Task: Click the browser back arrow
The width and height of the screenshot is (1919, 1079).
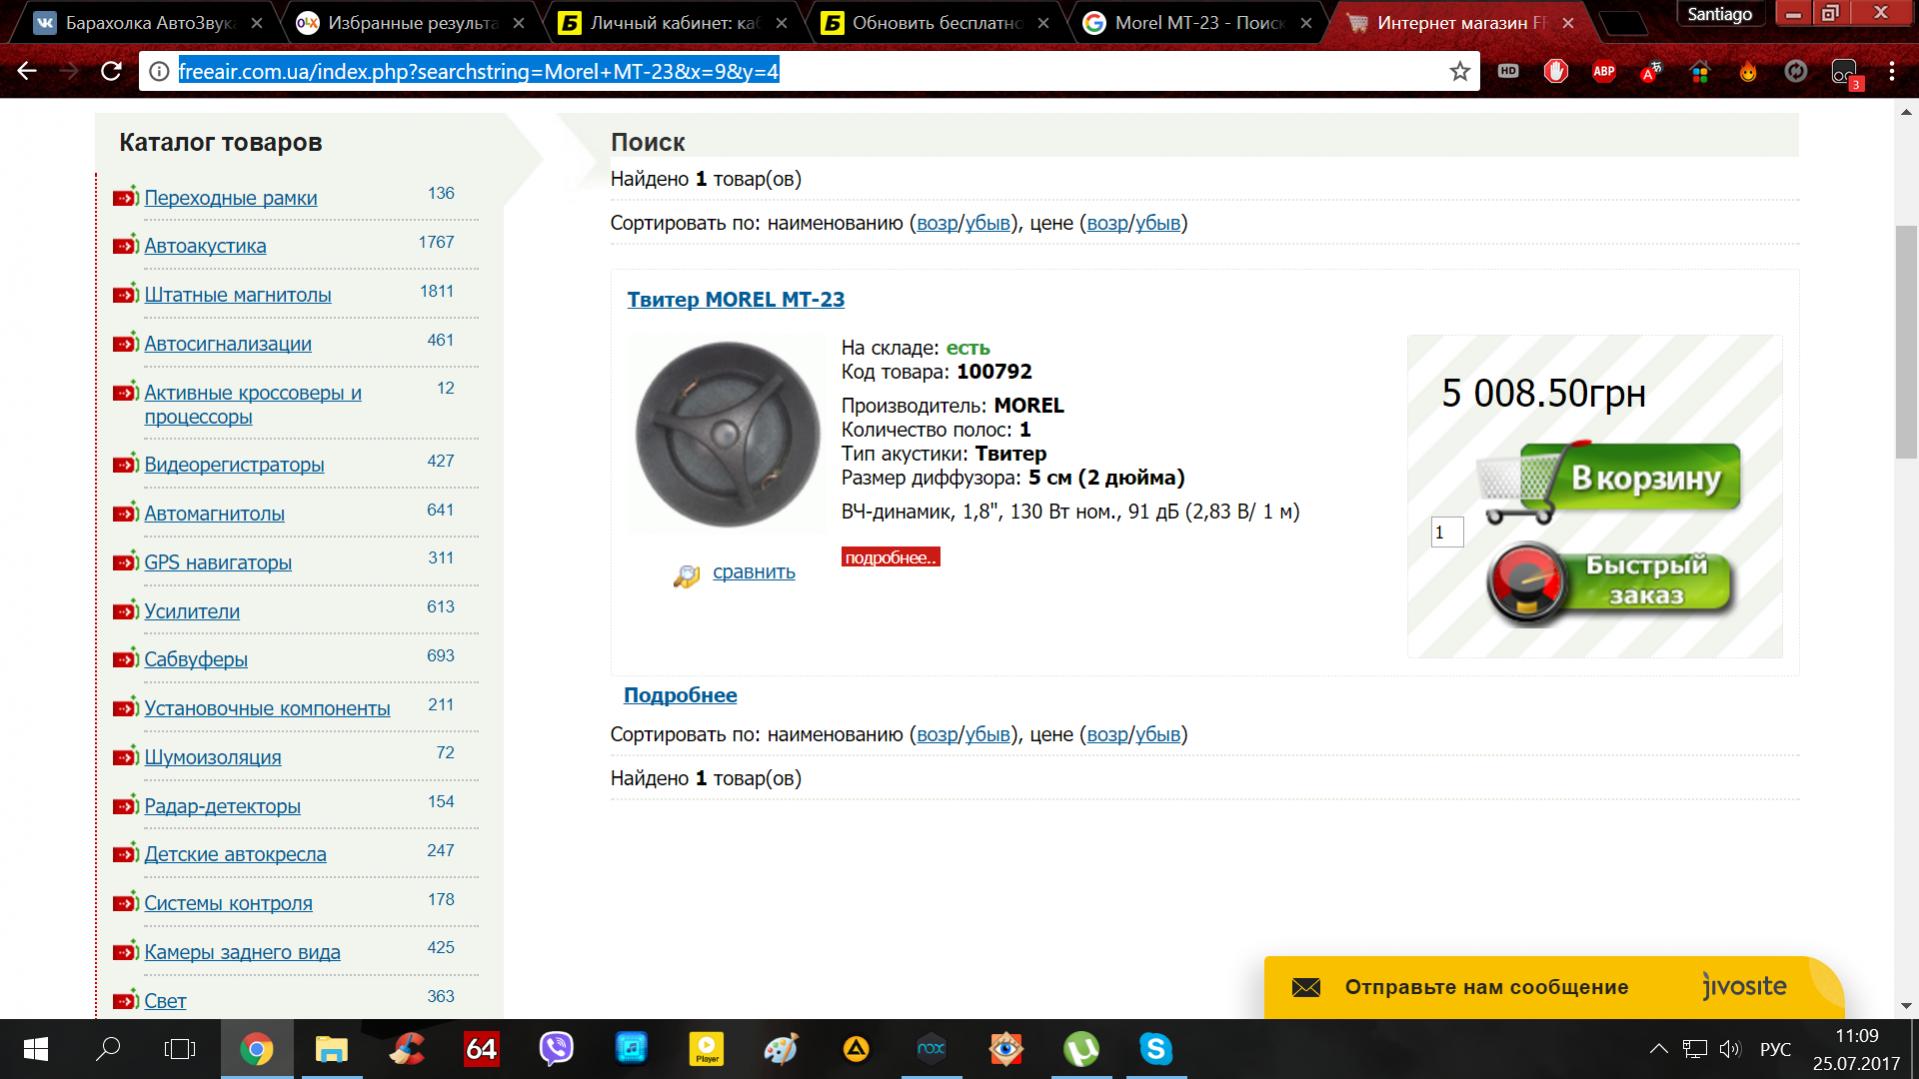Action: 27,71
